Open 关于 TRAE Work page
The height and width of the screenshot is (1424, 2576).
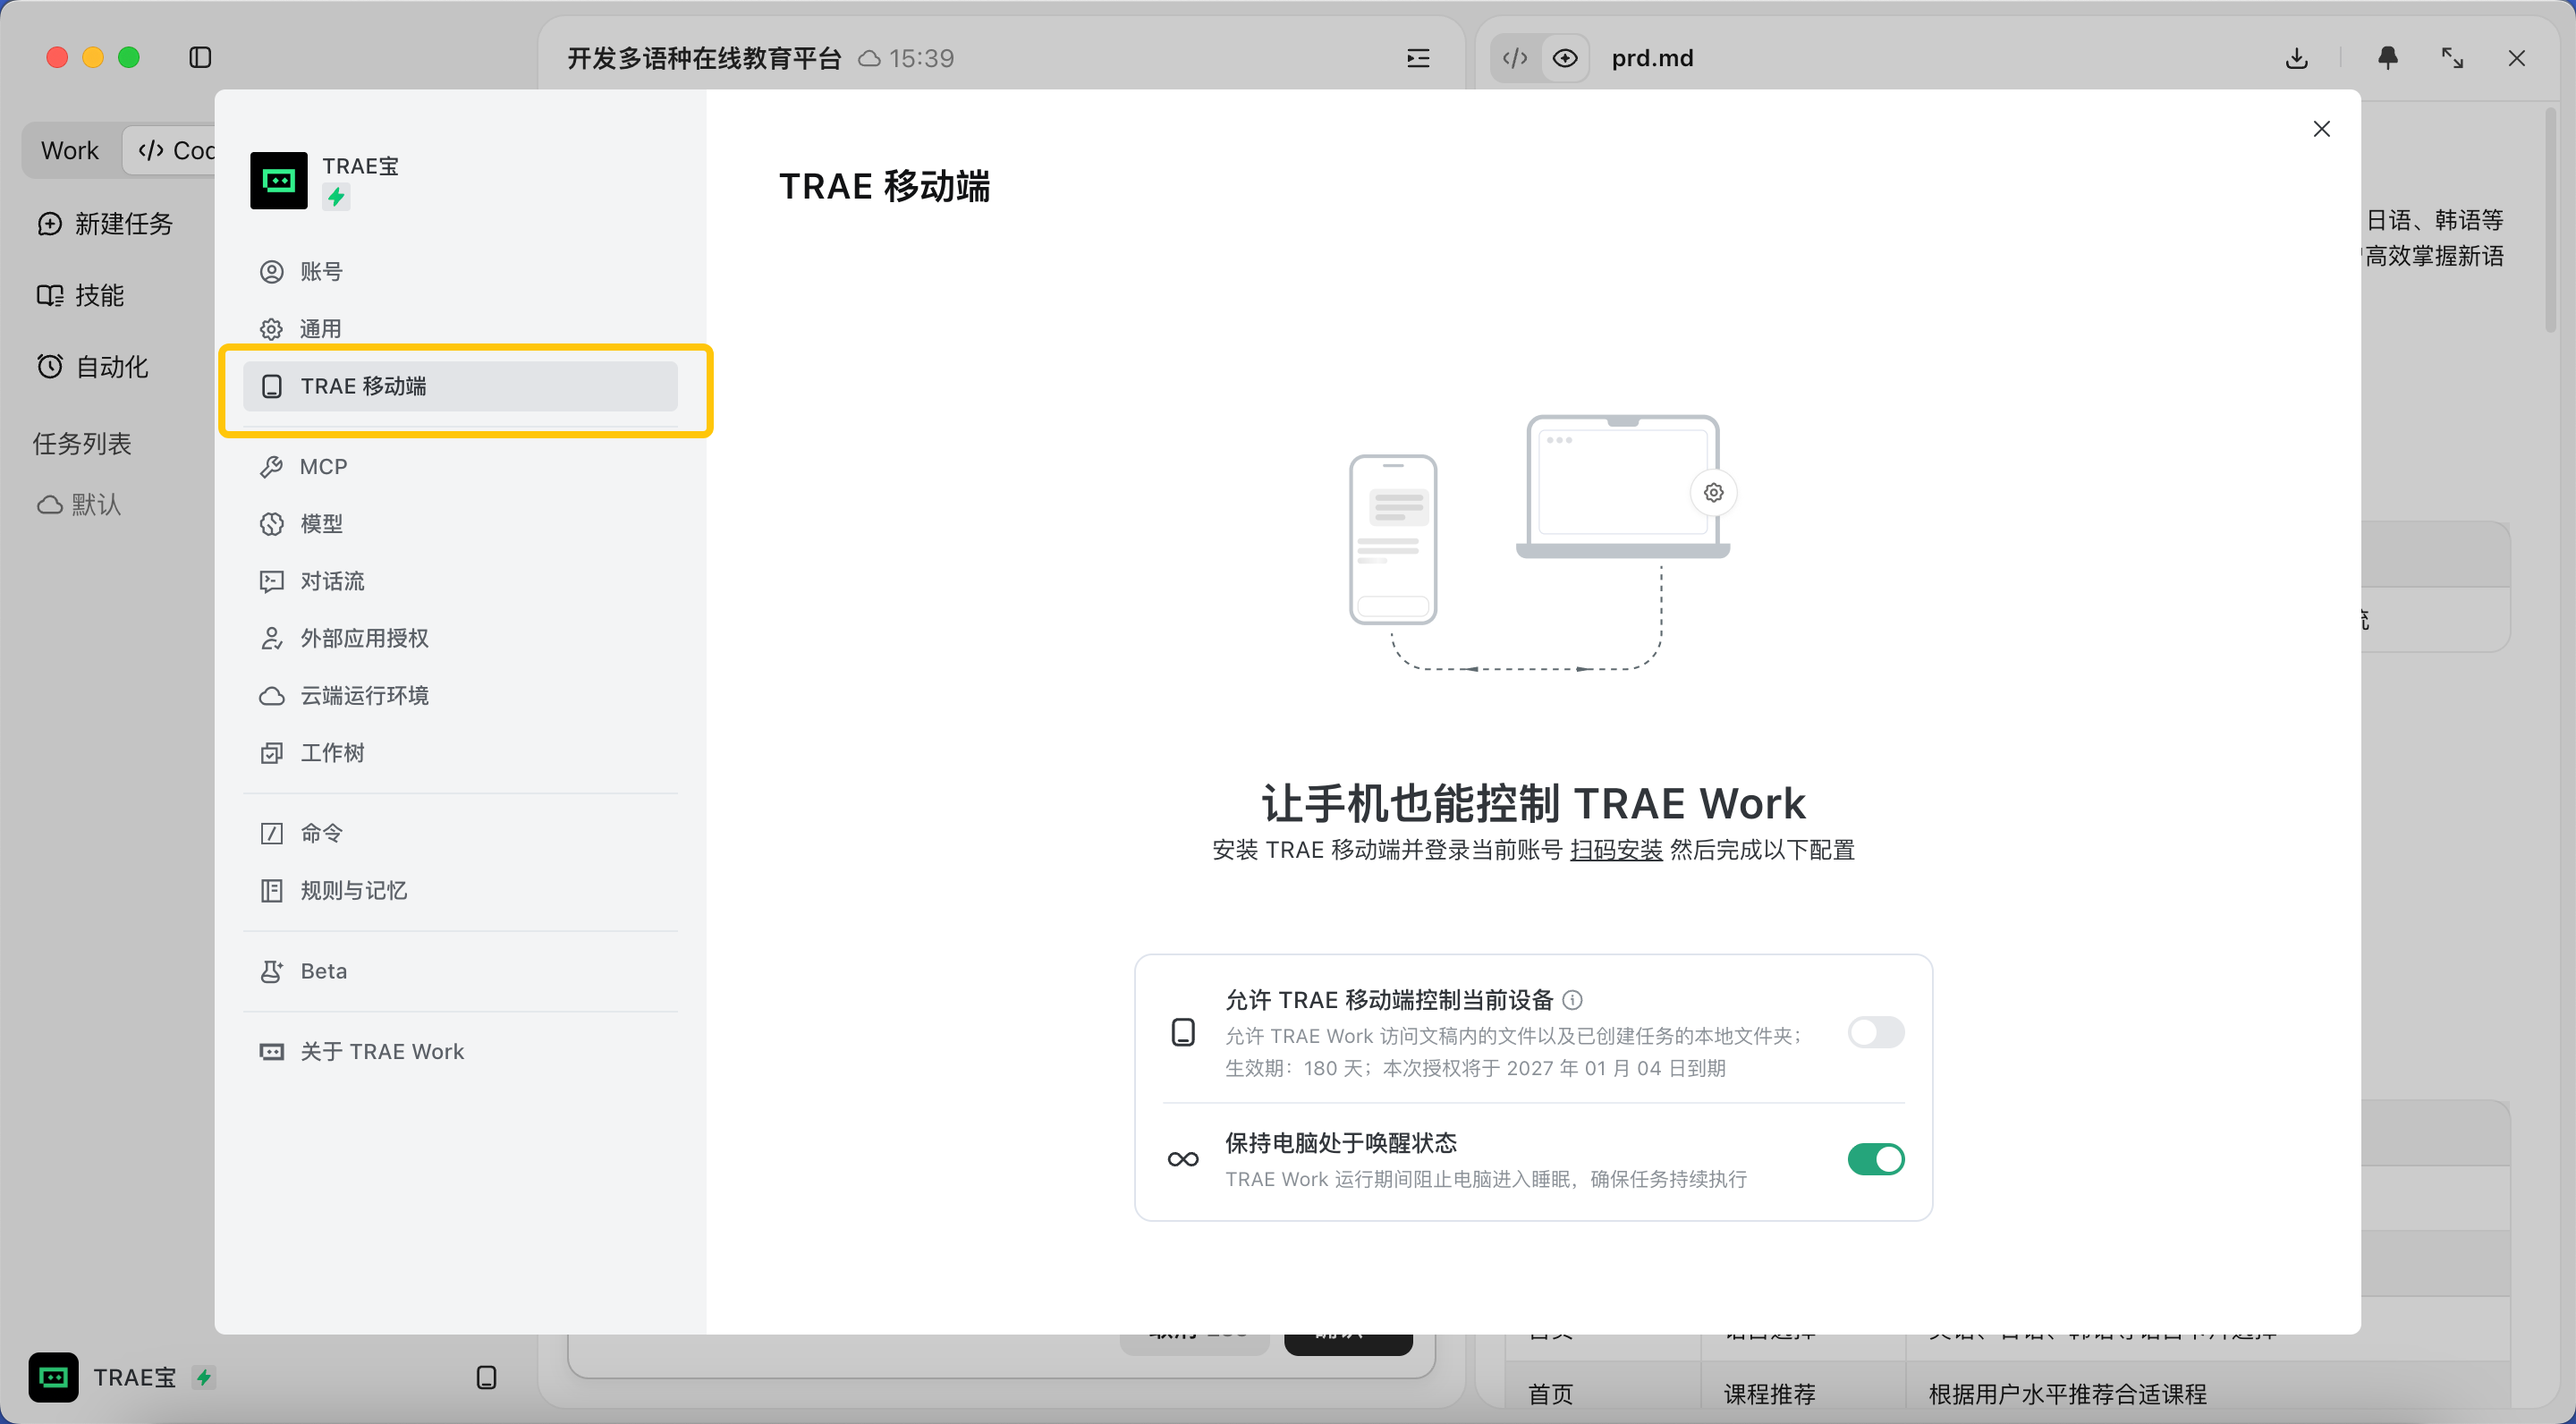tap(460, 1051)
